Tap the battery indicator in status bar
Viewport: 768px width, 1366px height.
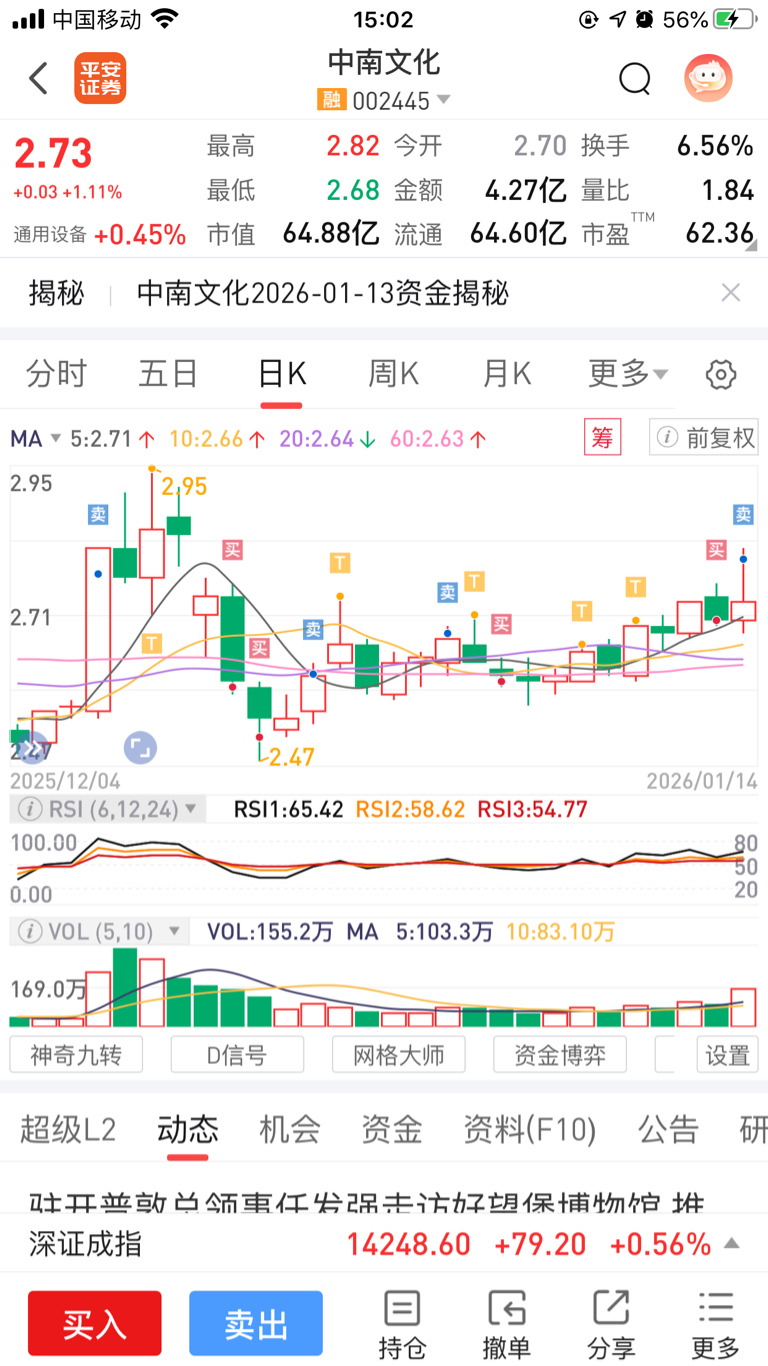737,19
